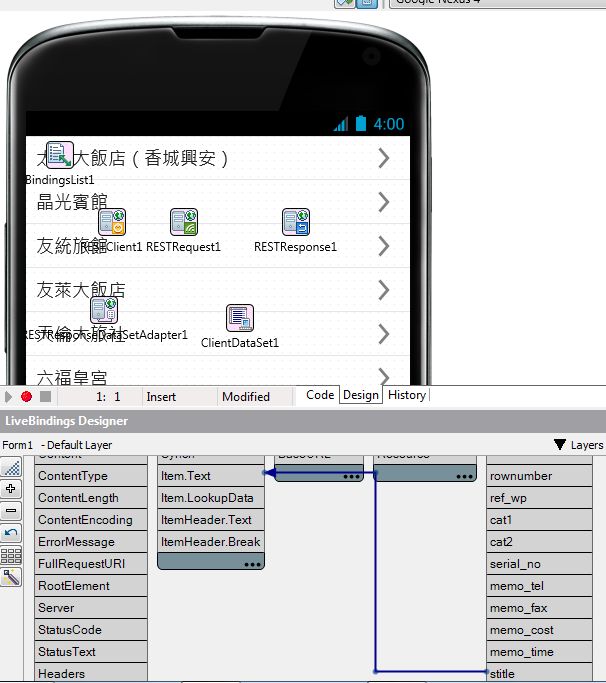Expand the ellipsis on the BaseURL node
This screenshot has width=606, height=683.
click(x=351, y=477)
